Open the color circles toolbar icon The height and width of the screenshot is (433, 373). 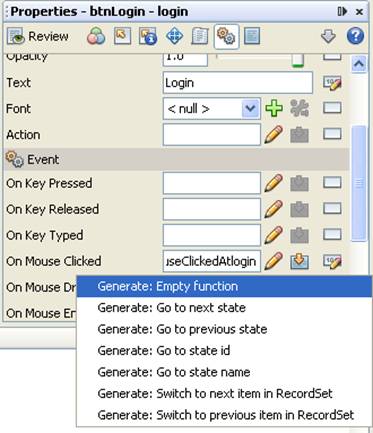[96, 36]
